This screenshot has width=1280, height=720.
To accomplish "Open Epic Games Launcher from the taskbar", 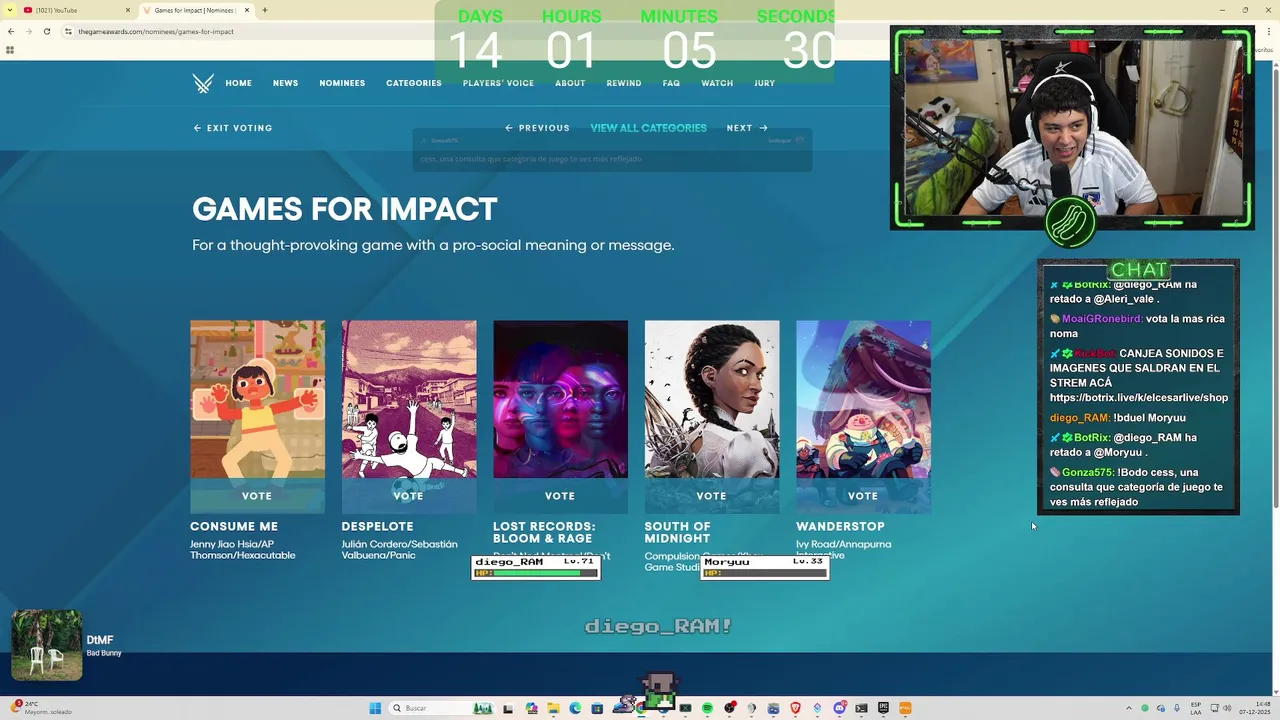I will click(x=883, y=708).
